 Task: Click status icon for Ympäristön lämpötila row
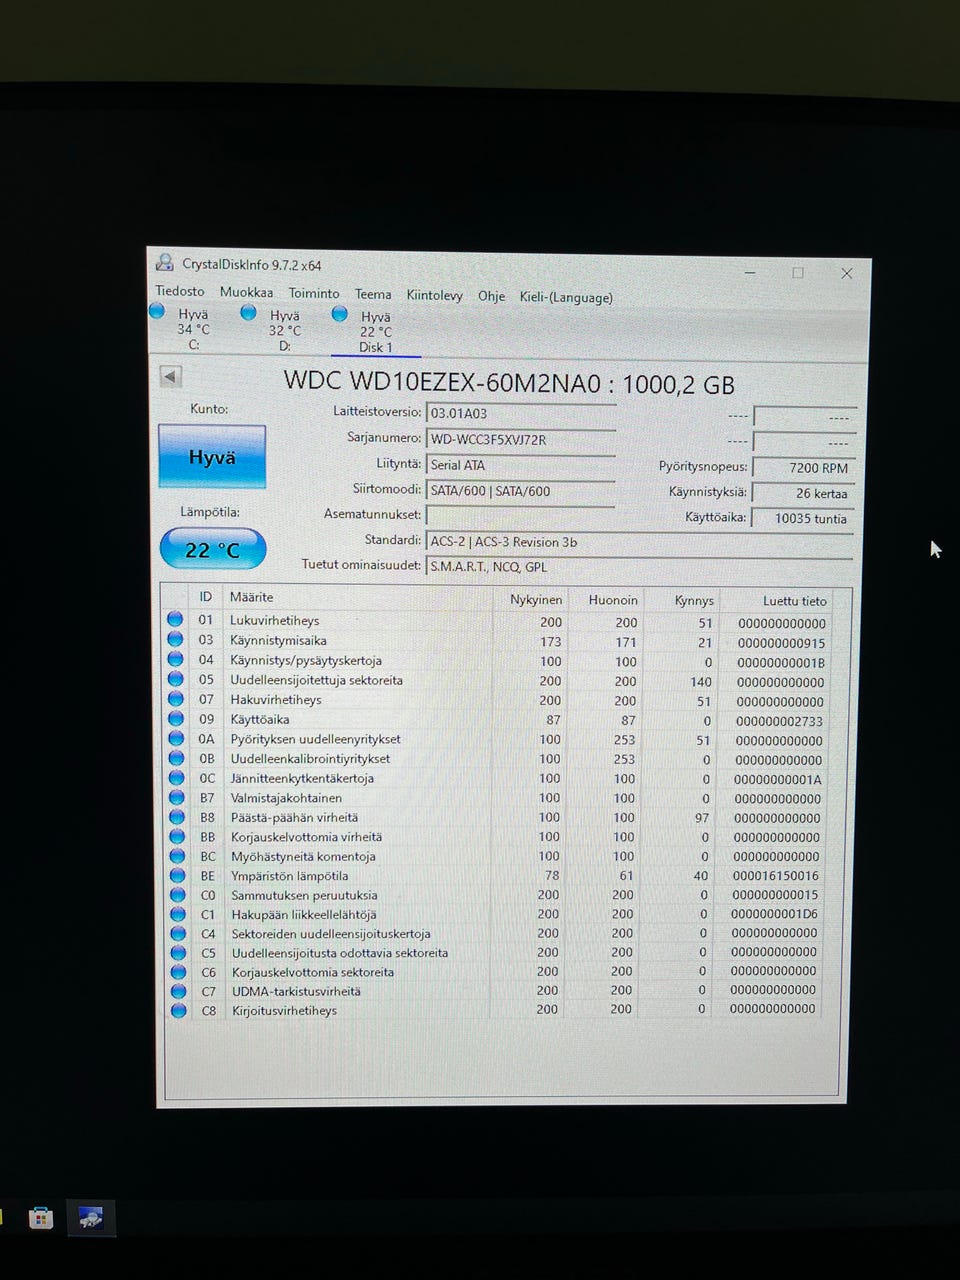pos(177,875)
